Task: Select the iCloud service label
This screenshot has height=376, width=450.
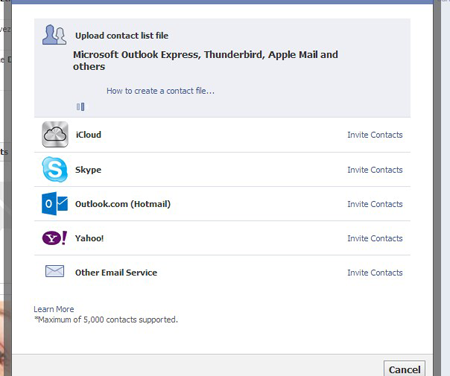Action: tap(88, 135)
